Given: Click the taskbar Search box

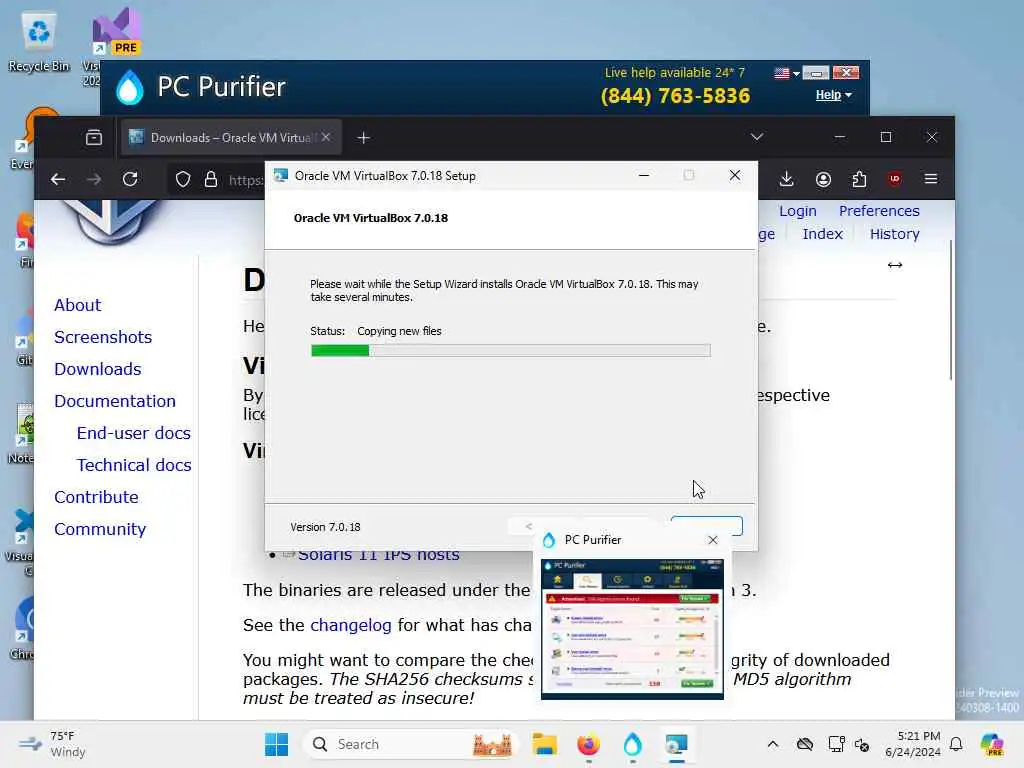Looking at the screenshot, I should tap(409, 744).
